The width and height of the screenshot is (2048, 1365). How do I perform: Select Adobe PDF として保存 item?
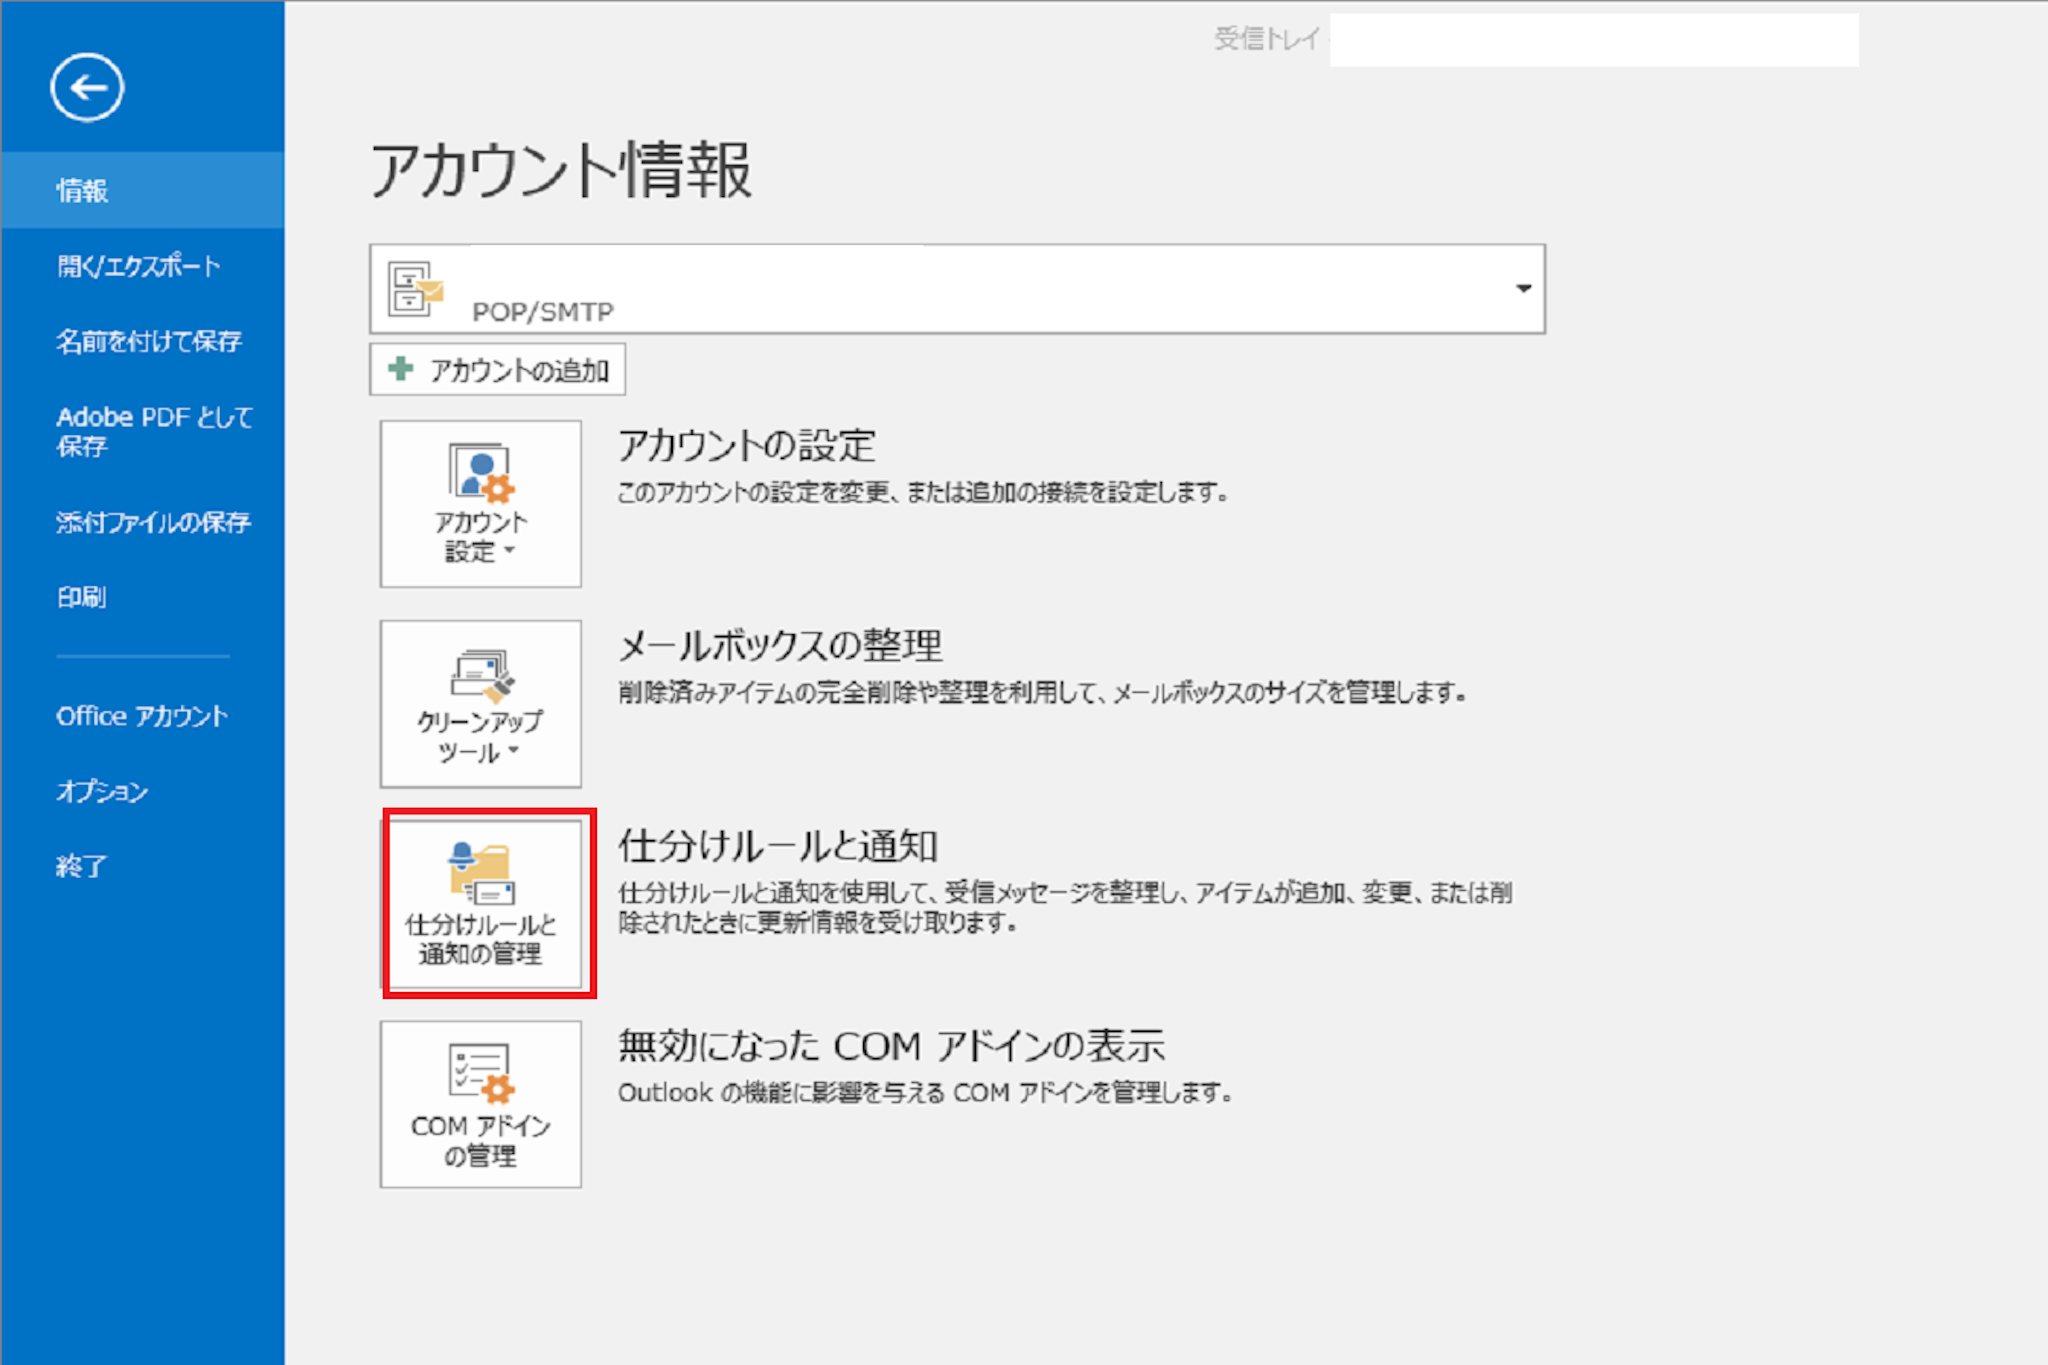point(153,431)
